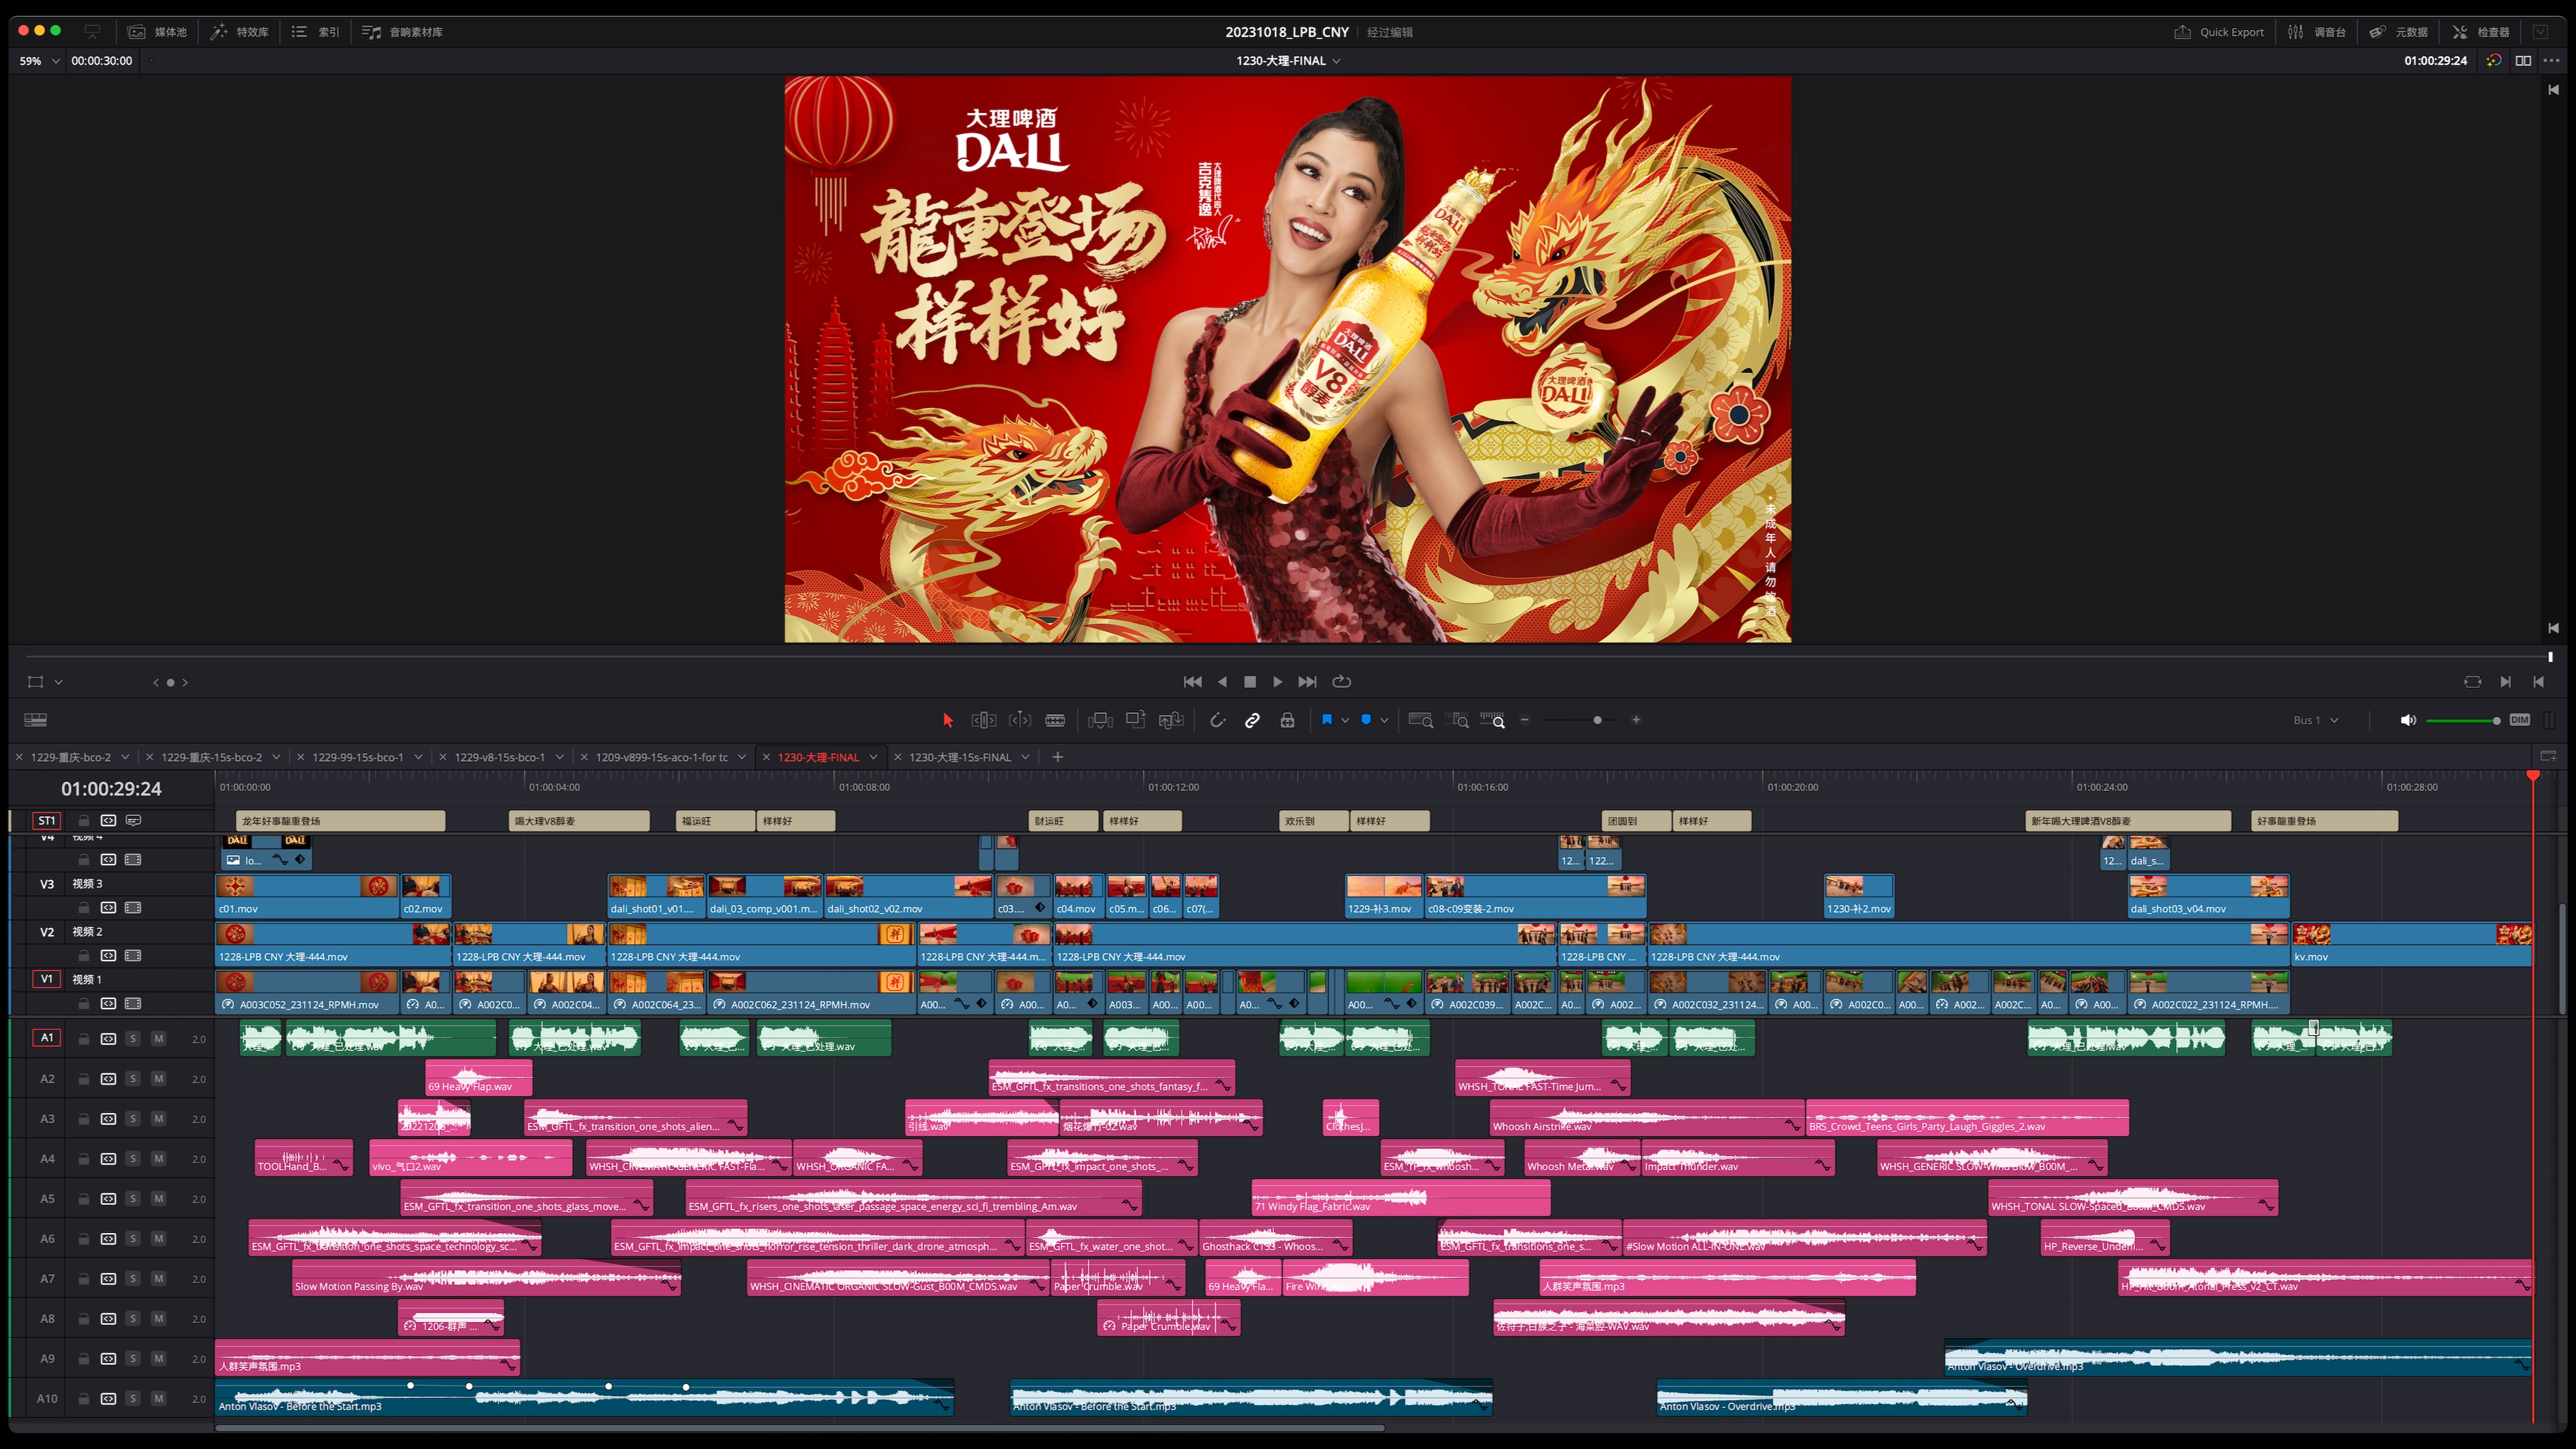Open the viewer zoom 59% dropdown

coord(40,61)
